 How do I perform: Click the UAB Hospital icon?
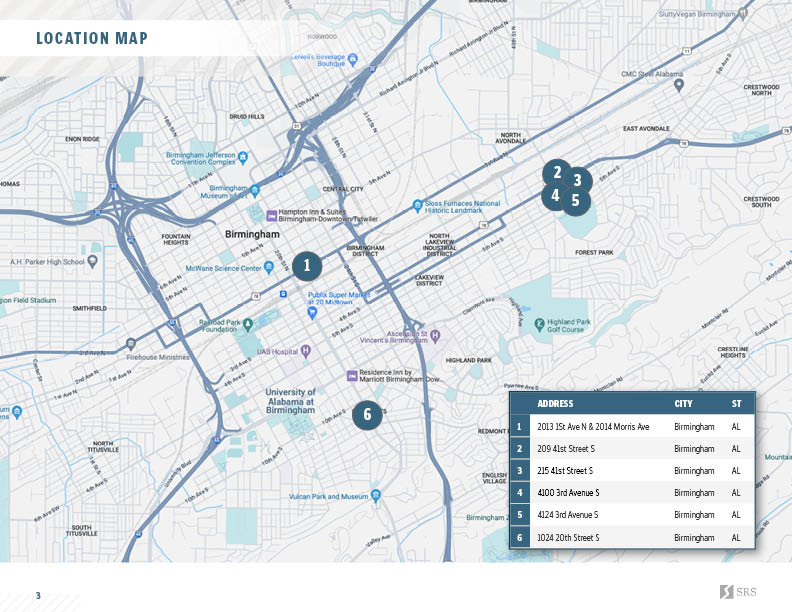click(305, 351)
